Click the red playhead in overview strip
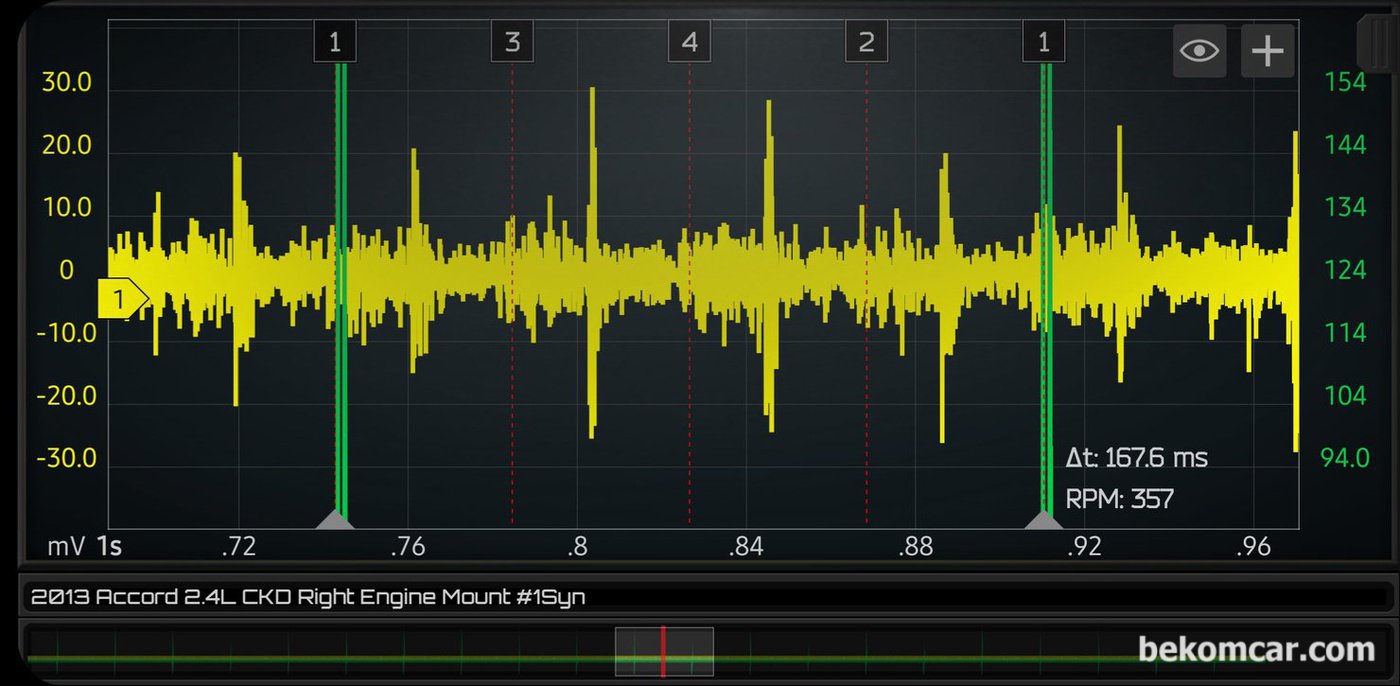Screen dimensions: 1400x686 pyautogui.click(x=661, y=651)
